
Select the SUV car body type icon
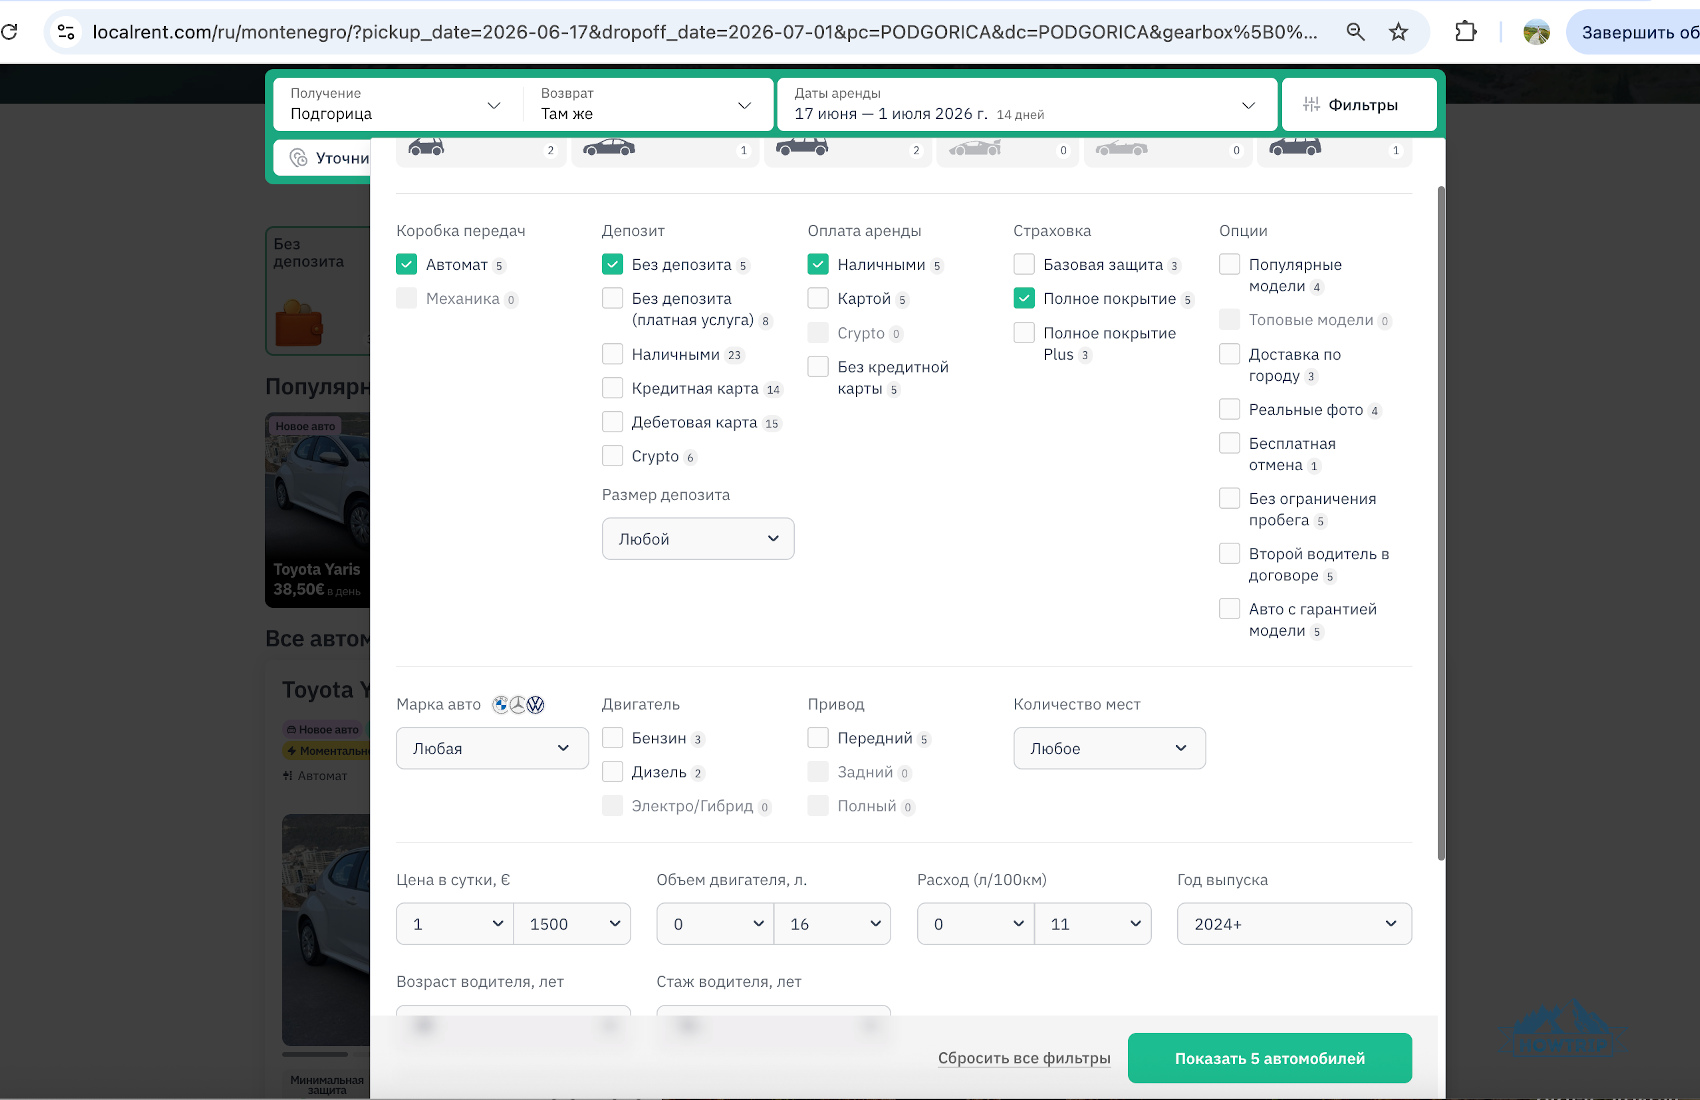click(x=802, y=147)
